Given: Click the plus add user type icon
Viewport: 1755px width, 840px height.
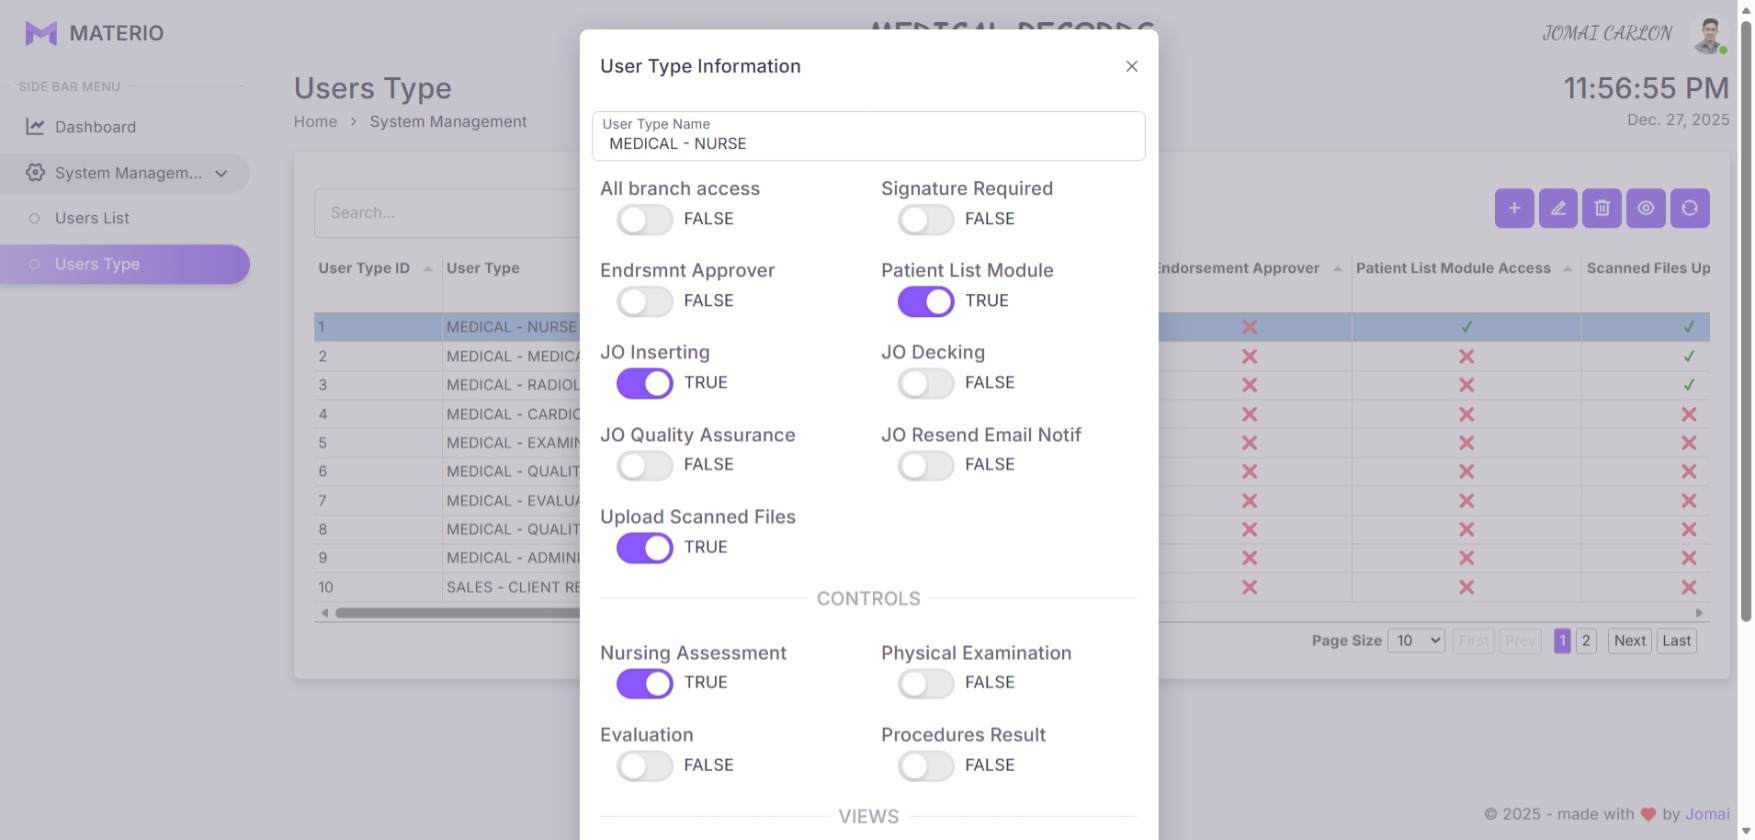Looking at the screenshot, I should click(1514, 208).
